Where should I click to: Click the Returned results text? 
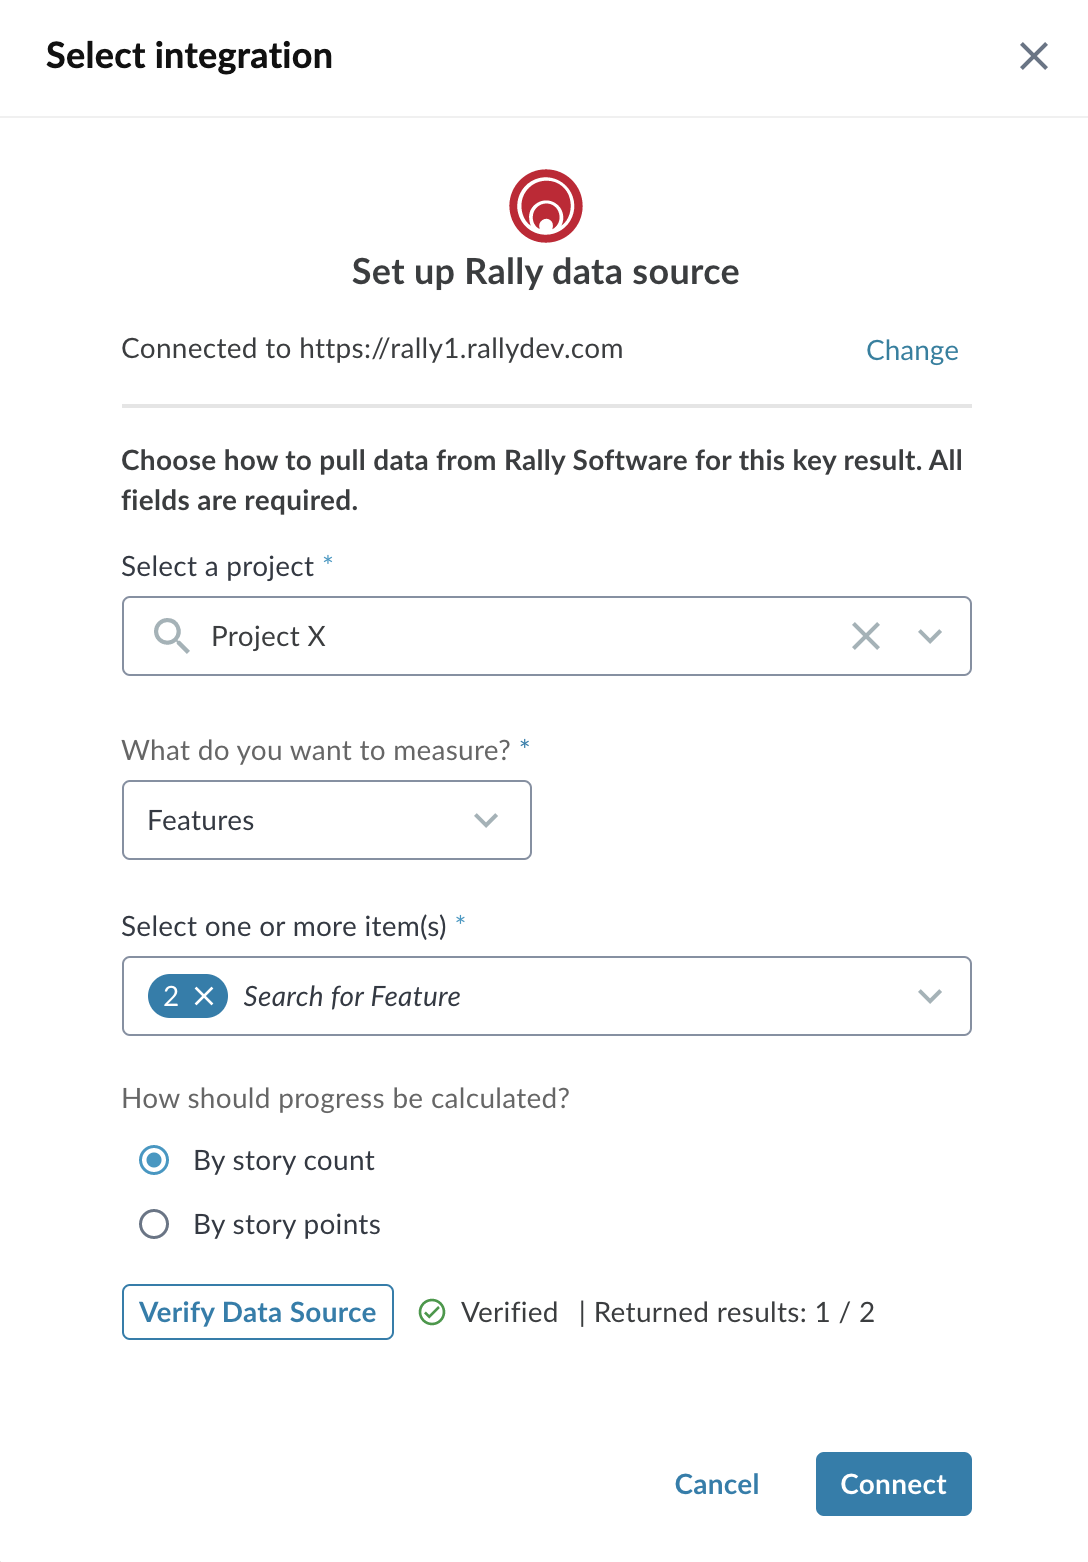(x=734, y=1312)
